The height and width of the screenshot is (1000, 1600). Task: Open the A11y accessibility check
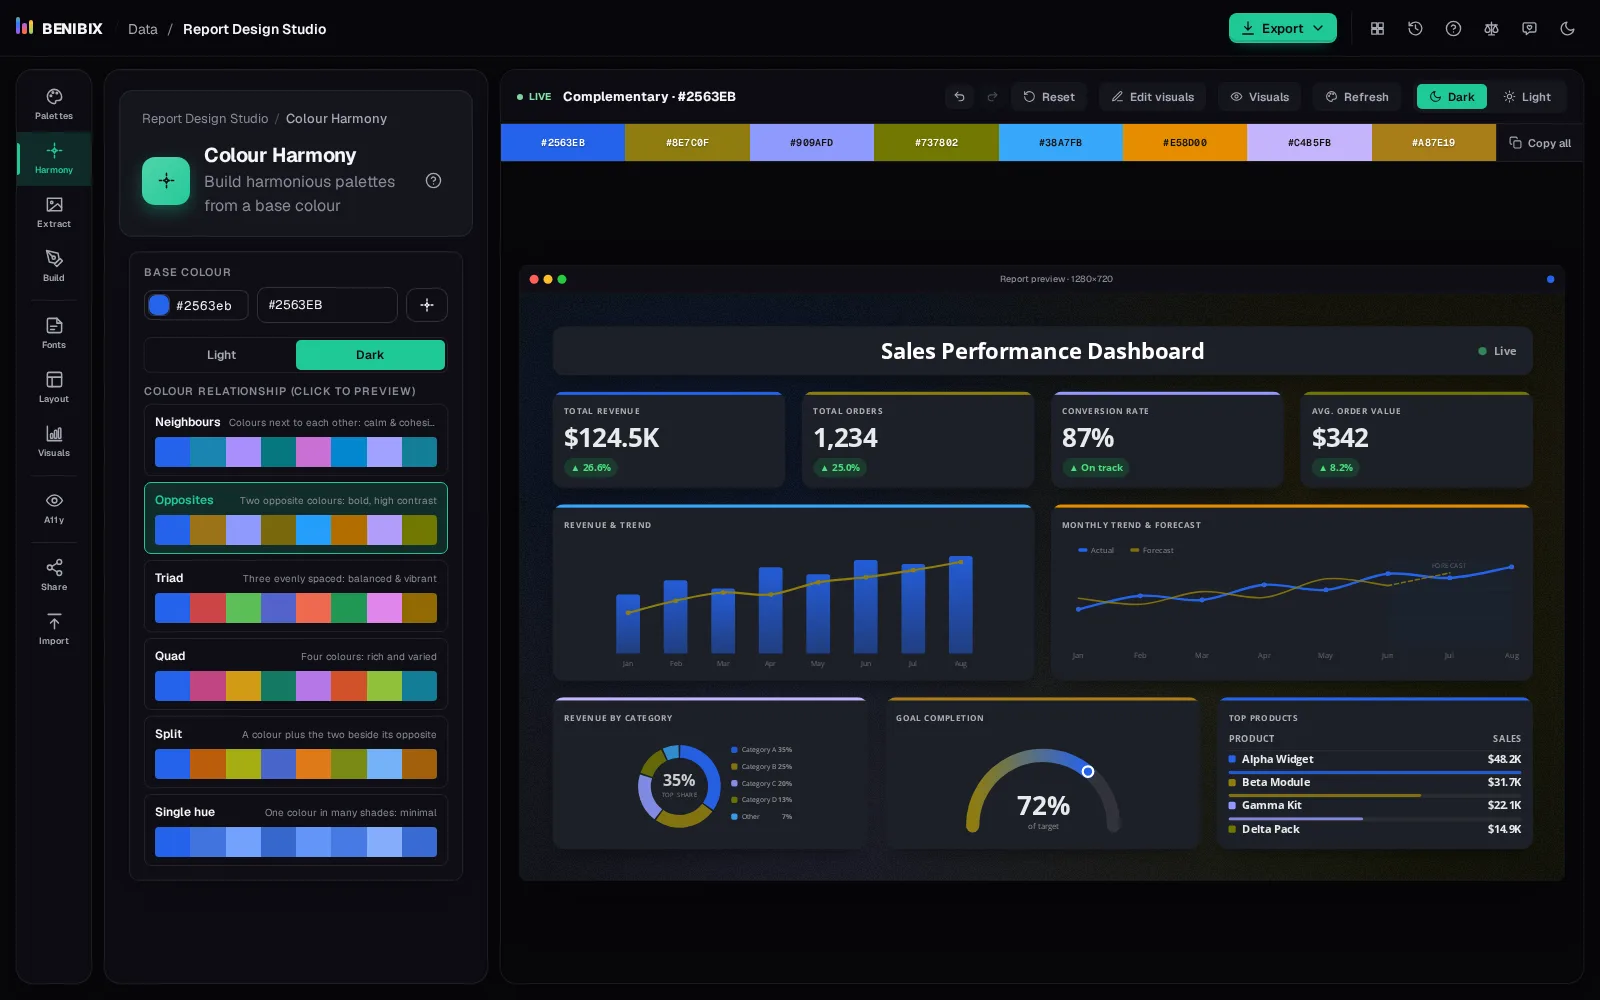tap(54, 509)
